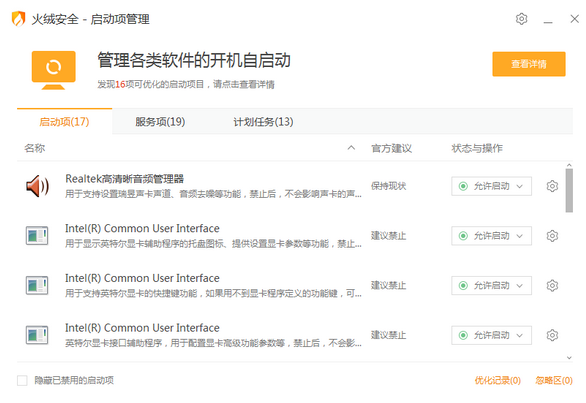
Task: Click the vertical scrollbar thumb in list
Action: coord(569,190)
